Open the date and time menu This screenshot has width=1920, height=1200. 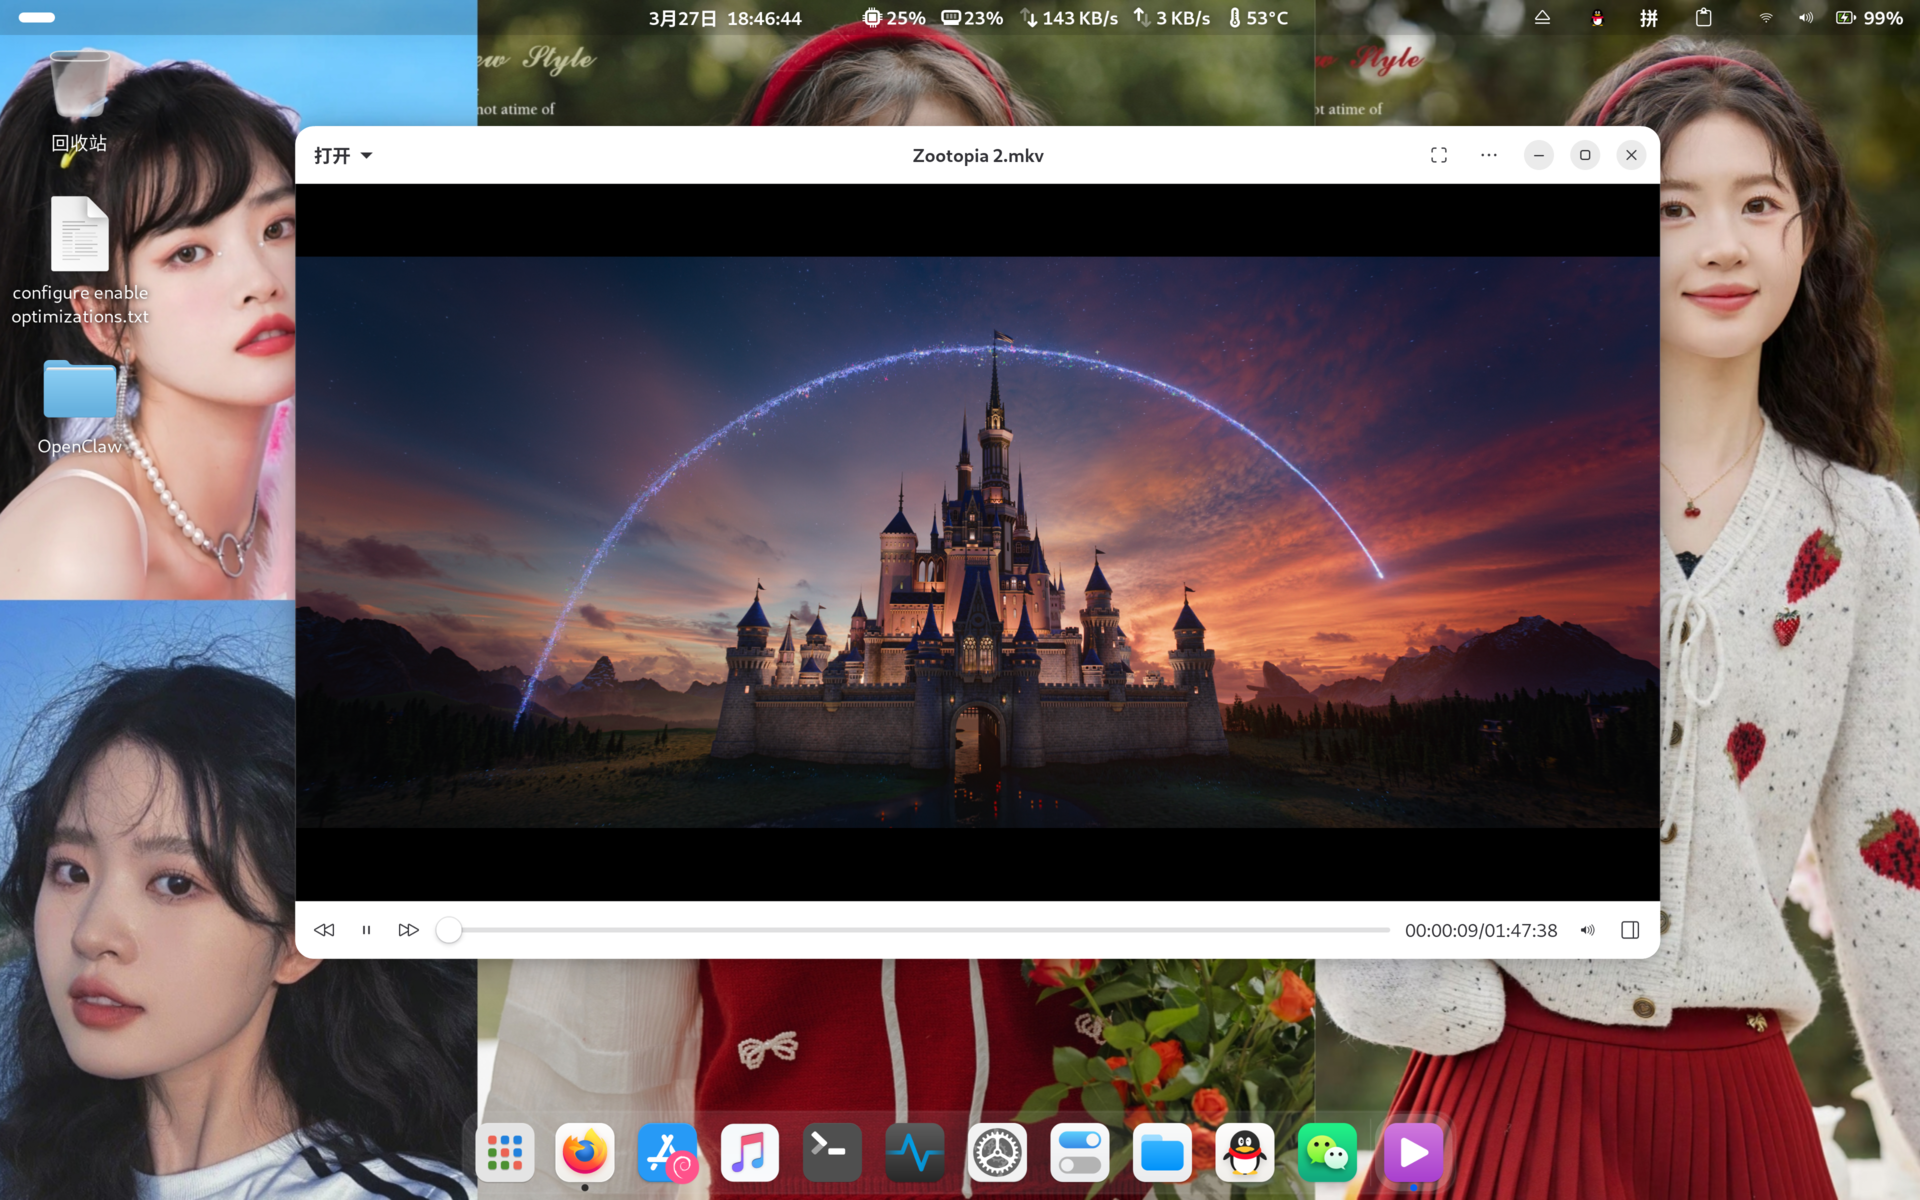click(724, 18)
